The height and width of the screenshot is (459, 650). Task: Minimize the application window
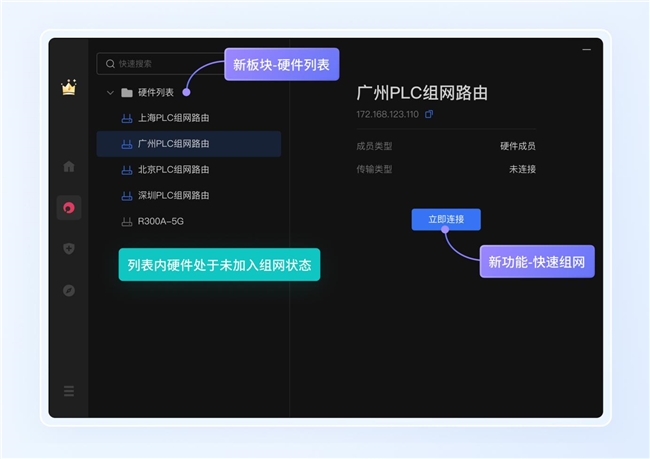click(x=586, y=49)
